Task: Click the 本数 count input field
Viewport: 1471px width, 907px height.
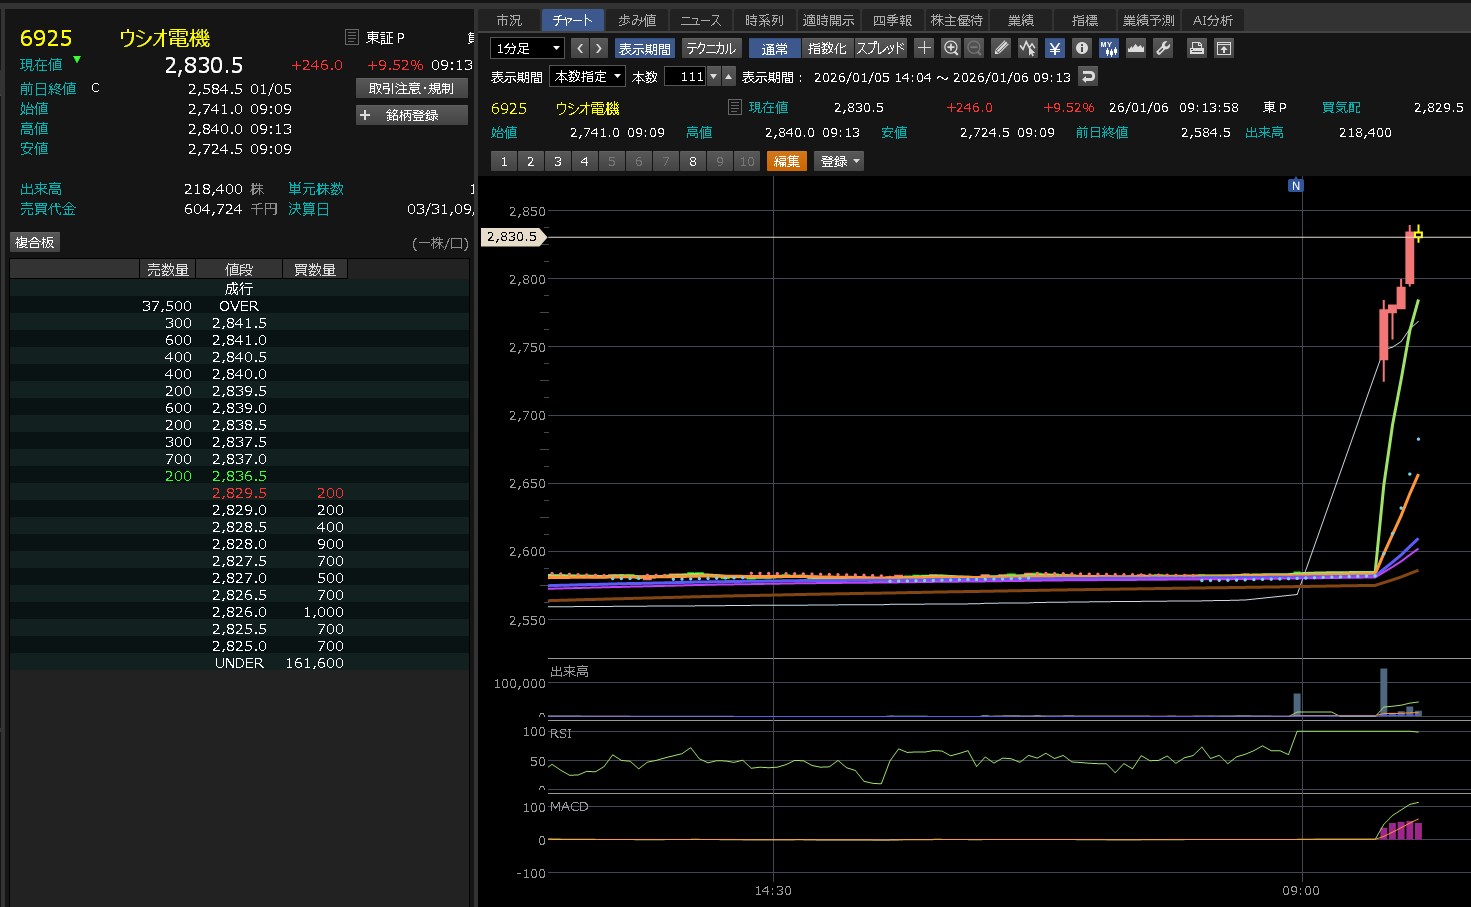Action: point(686,76)
